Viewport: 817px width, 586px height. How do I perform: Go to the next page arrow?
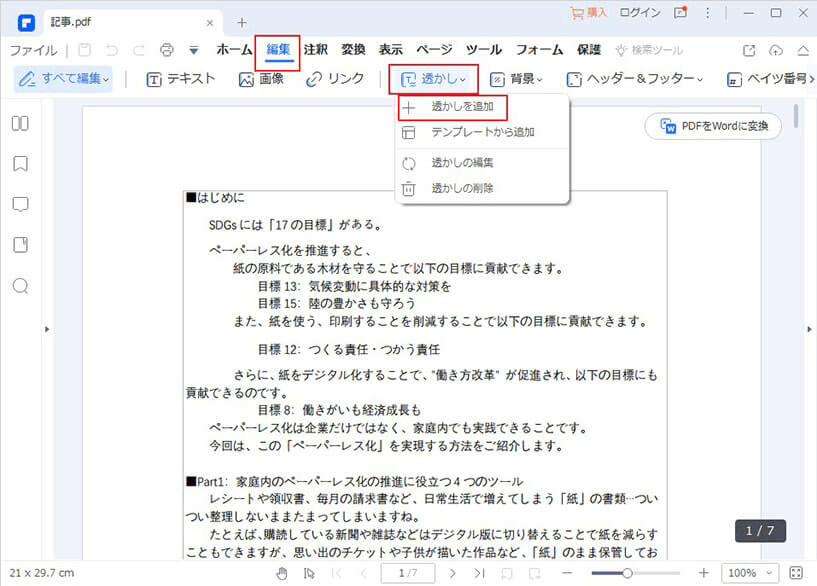pyautogui.click(x=452, y=573)
